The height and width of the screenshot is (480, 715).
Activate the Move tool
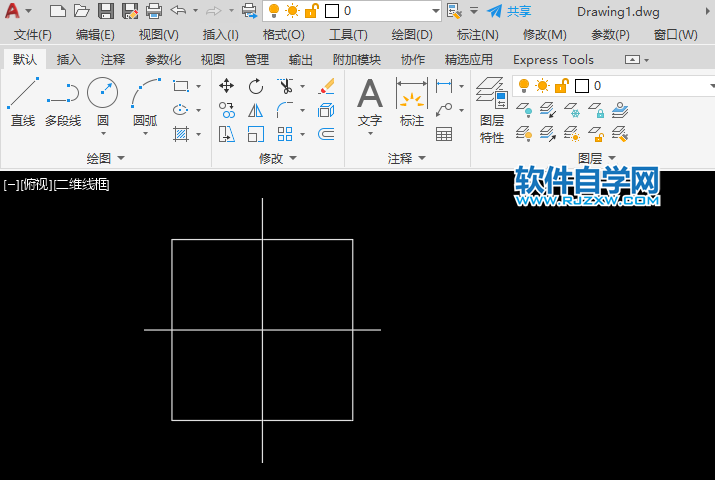(227, 86)
